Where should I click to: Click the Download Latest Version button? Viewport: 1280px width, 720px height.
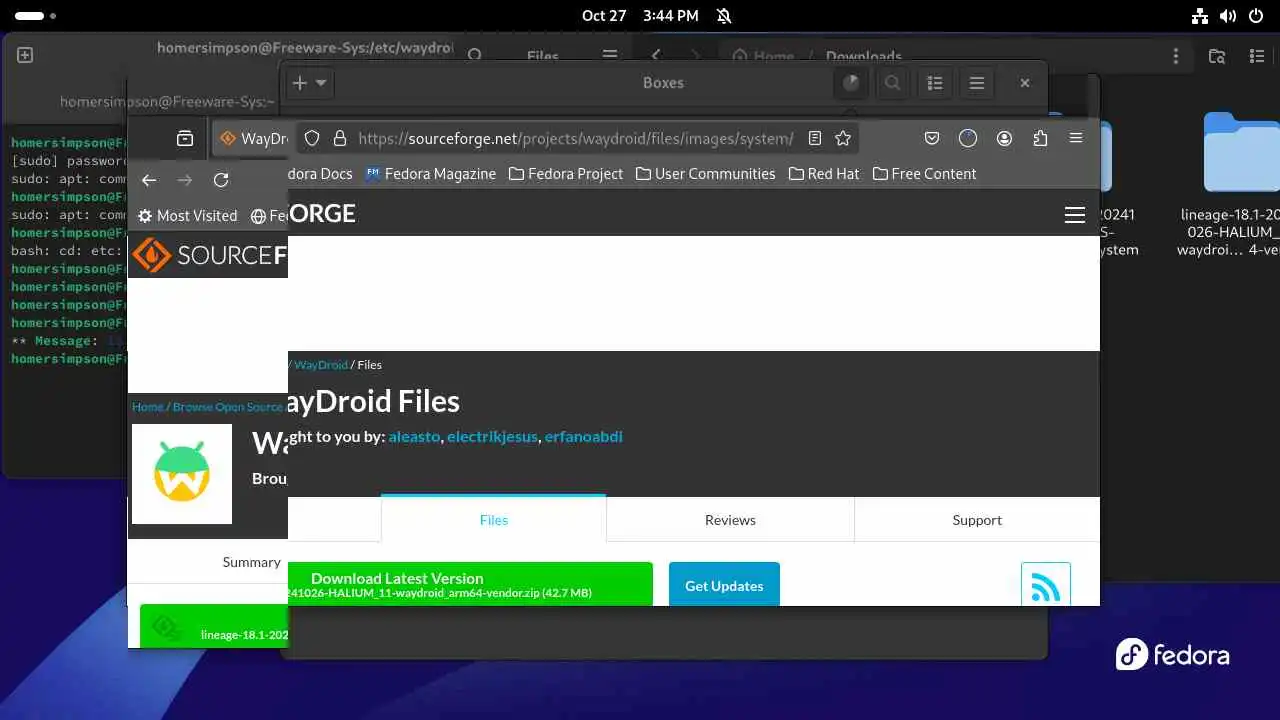click(x=470, y=584)
